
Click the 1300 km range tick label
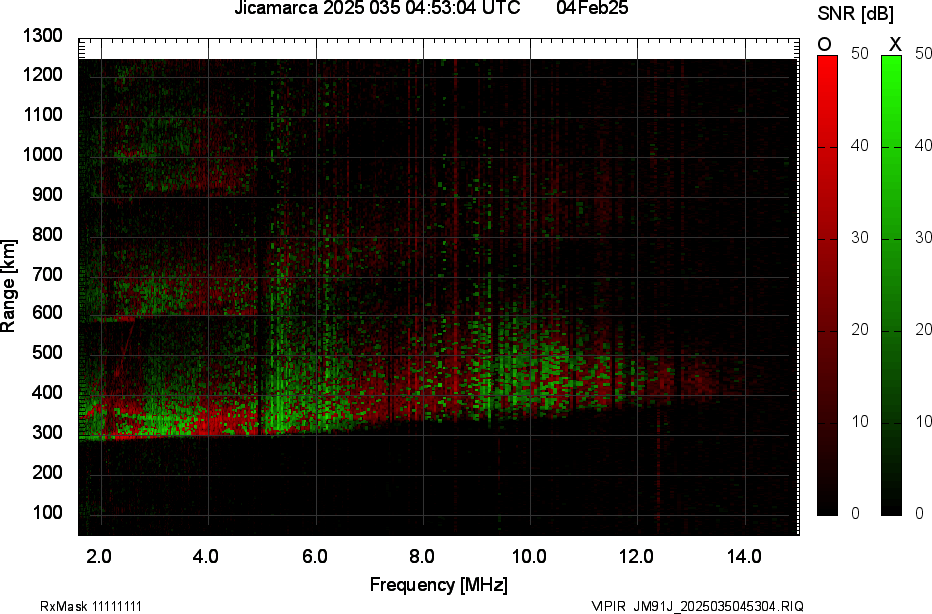point(41,36)
